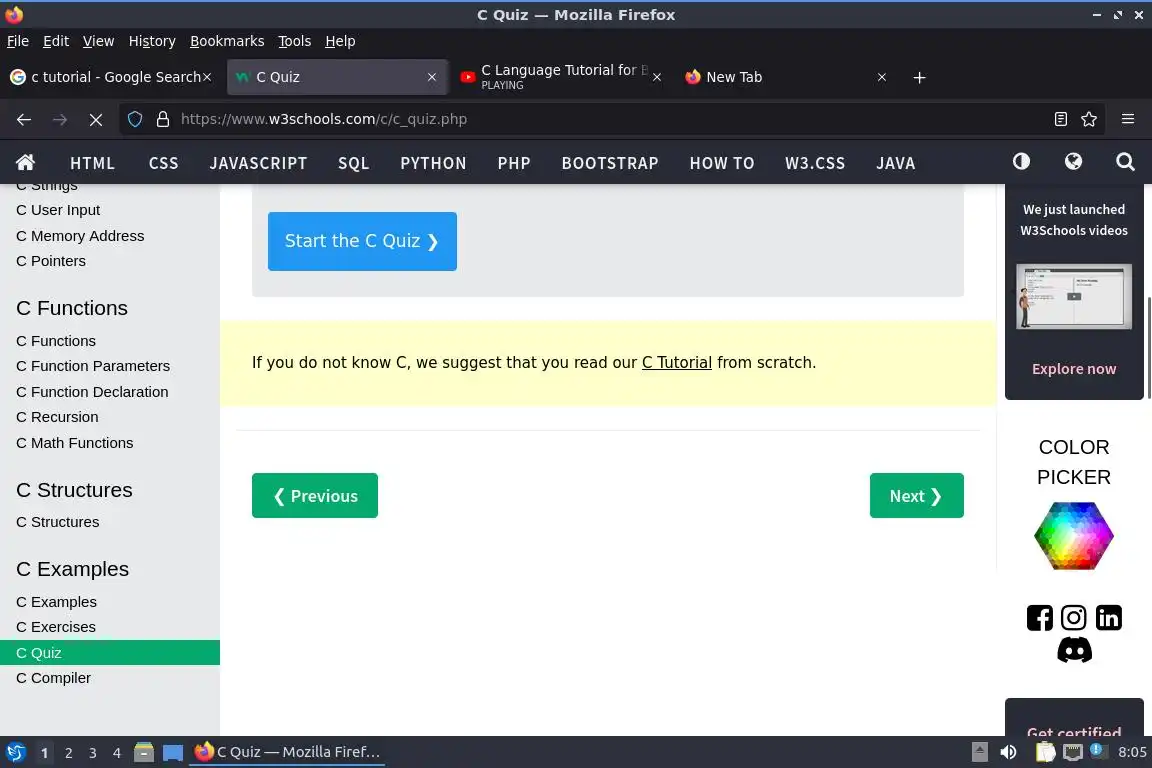Click the taskbar volume speaker icon
Screen dimensions: 1152x768
click(x=1009, y=752)
